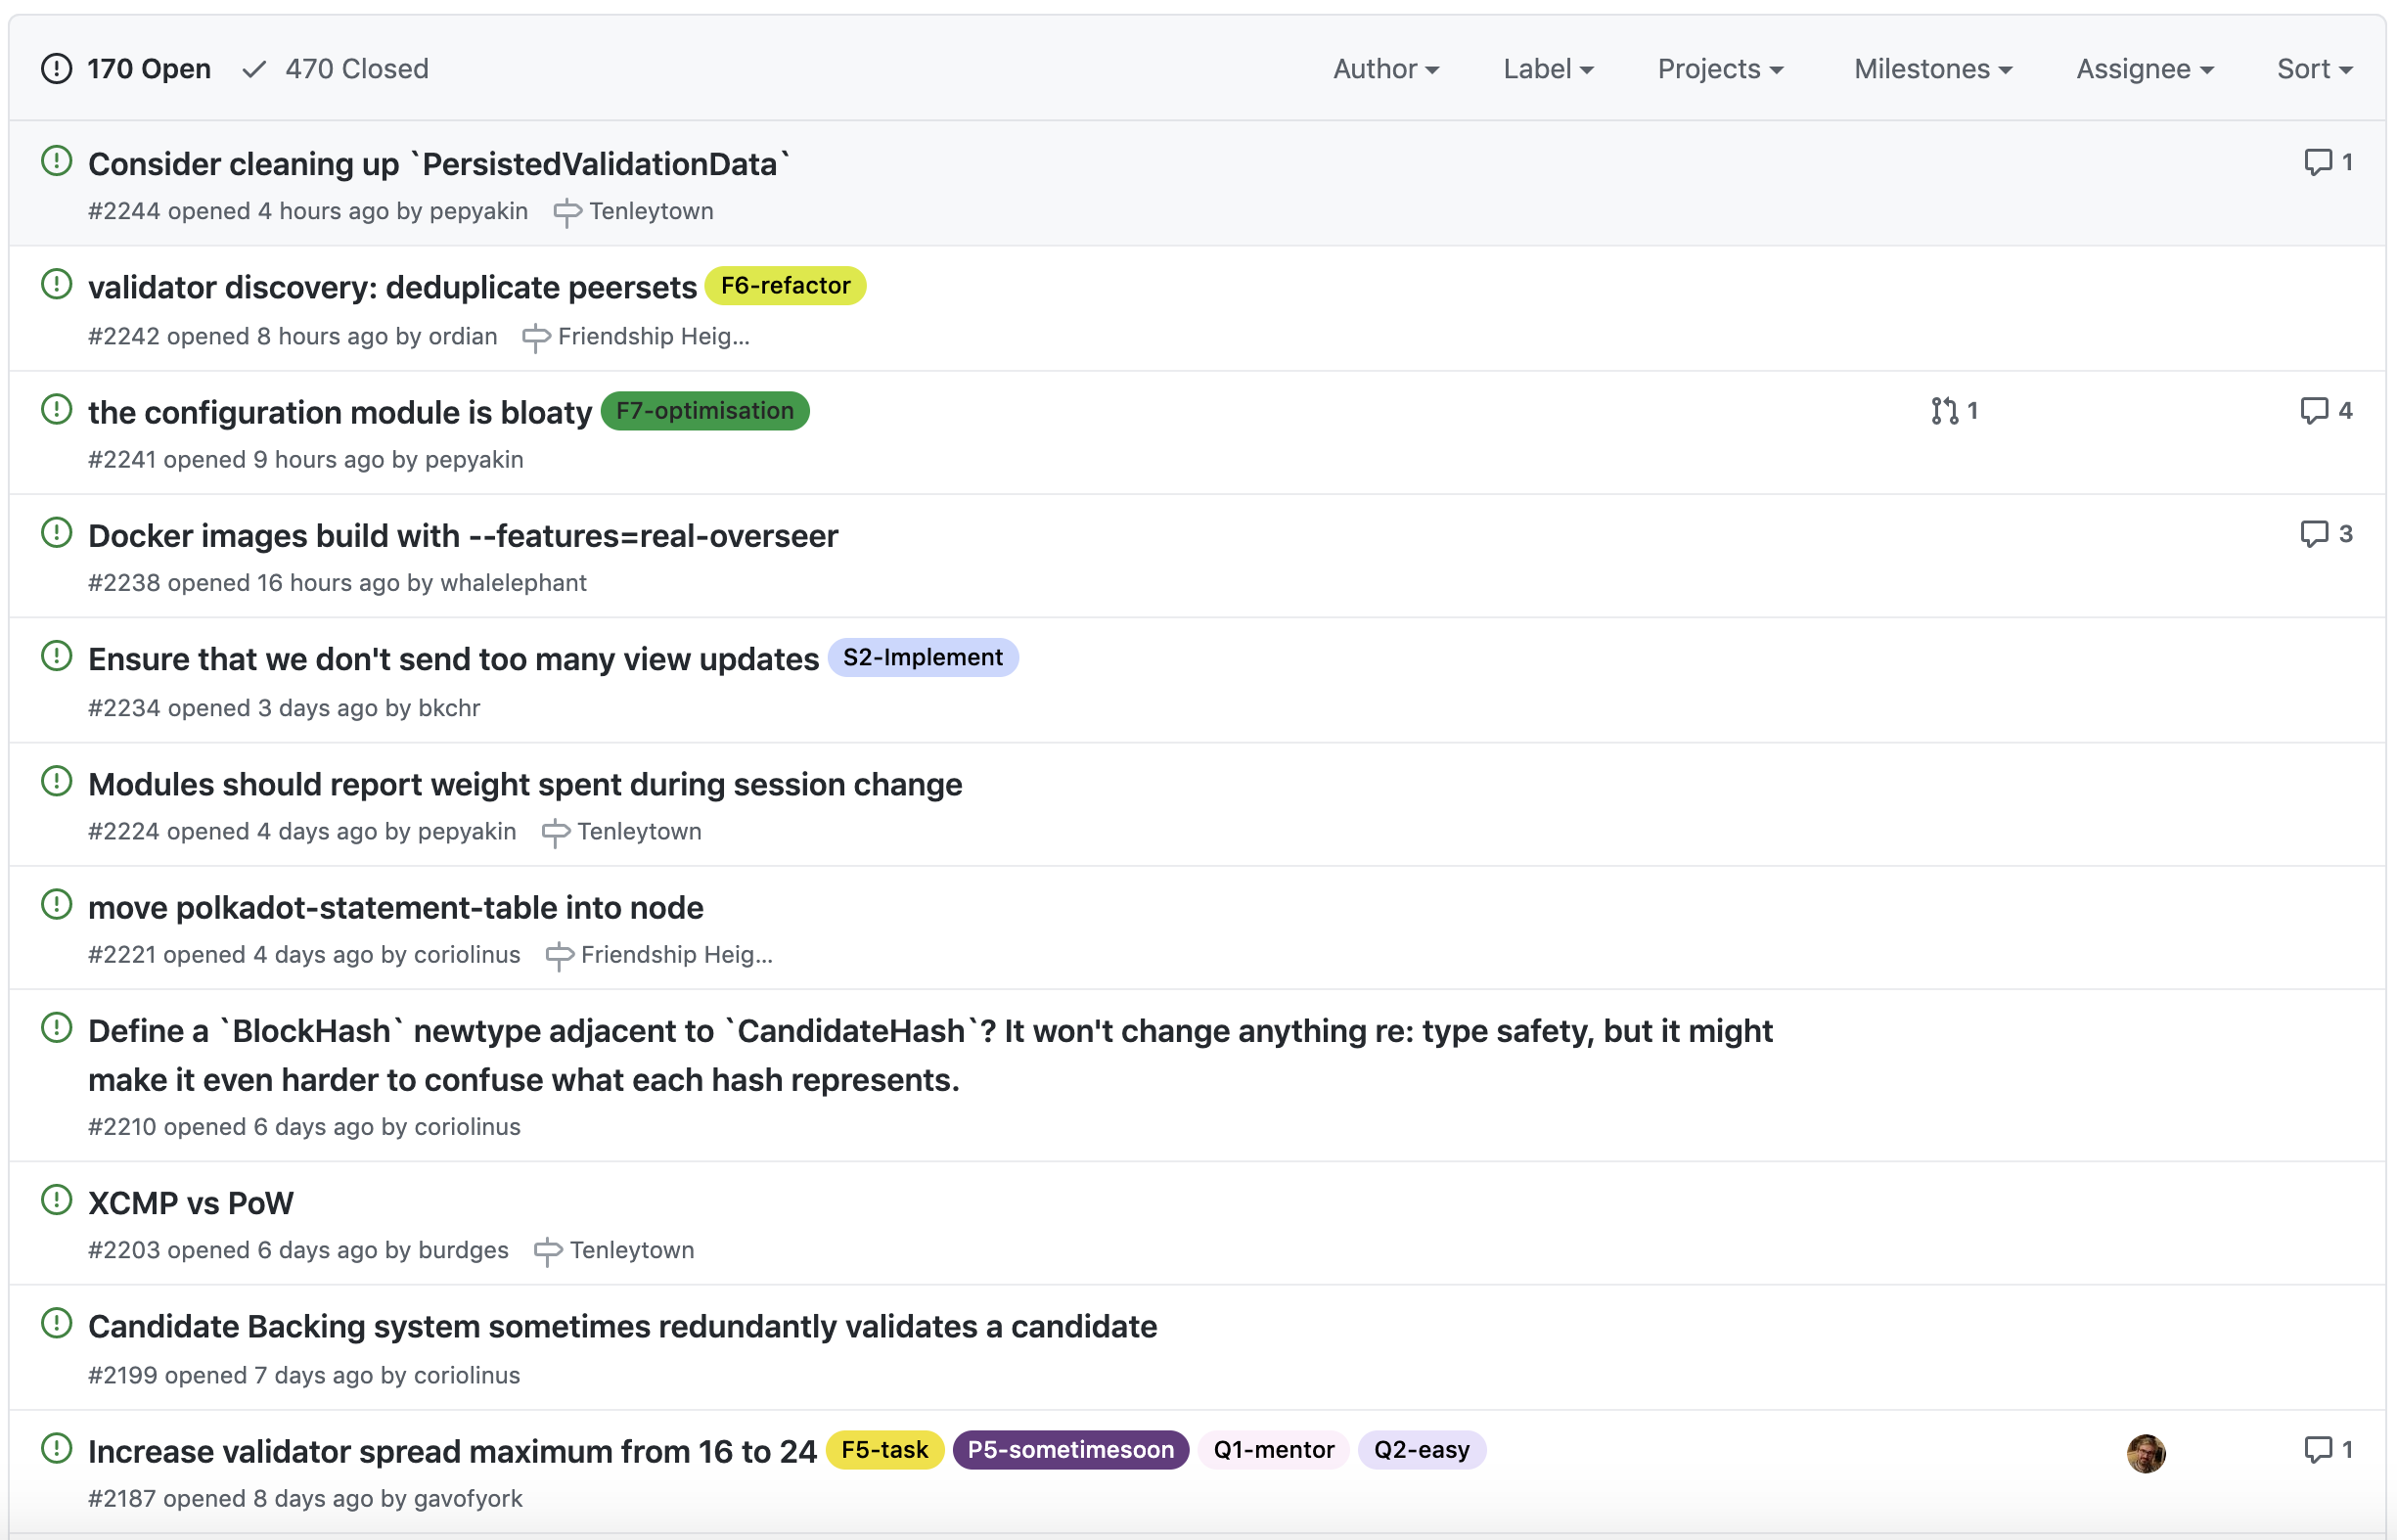The image size is (2397, 1540).
Task: Open the Assignee filter menu
Action: pyautogui.click(x=2144, y=69)
